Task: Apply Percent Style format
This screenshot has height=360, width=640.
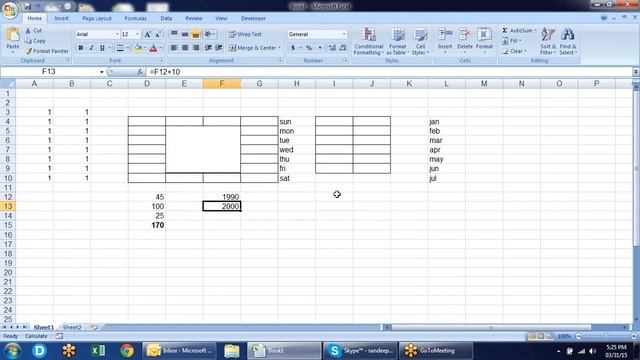Action: point(309,48)
